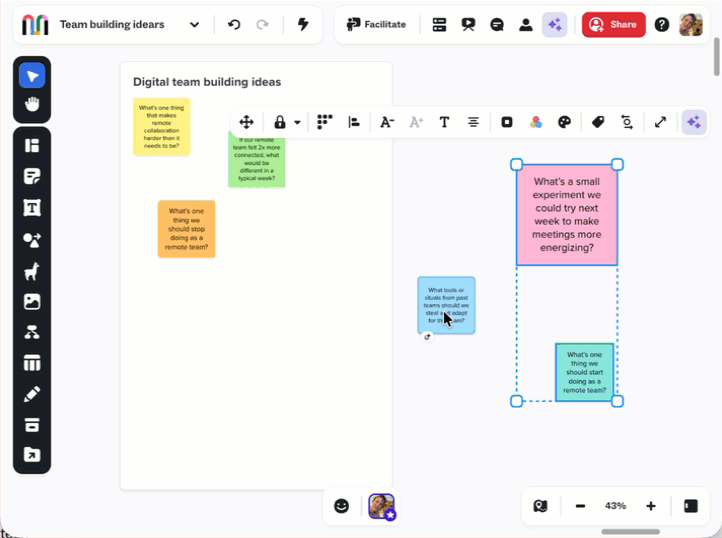Undo the last action

click(x=234, y=24)
